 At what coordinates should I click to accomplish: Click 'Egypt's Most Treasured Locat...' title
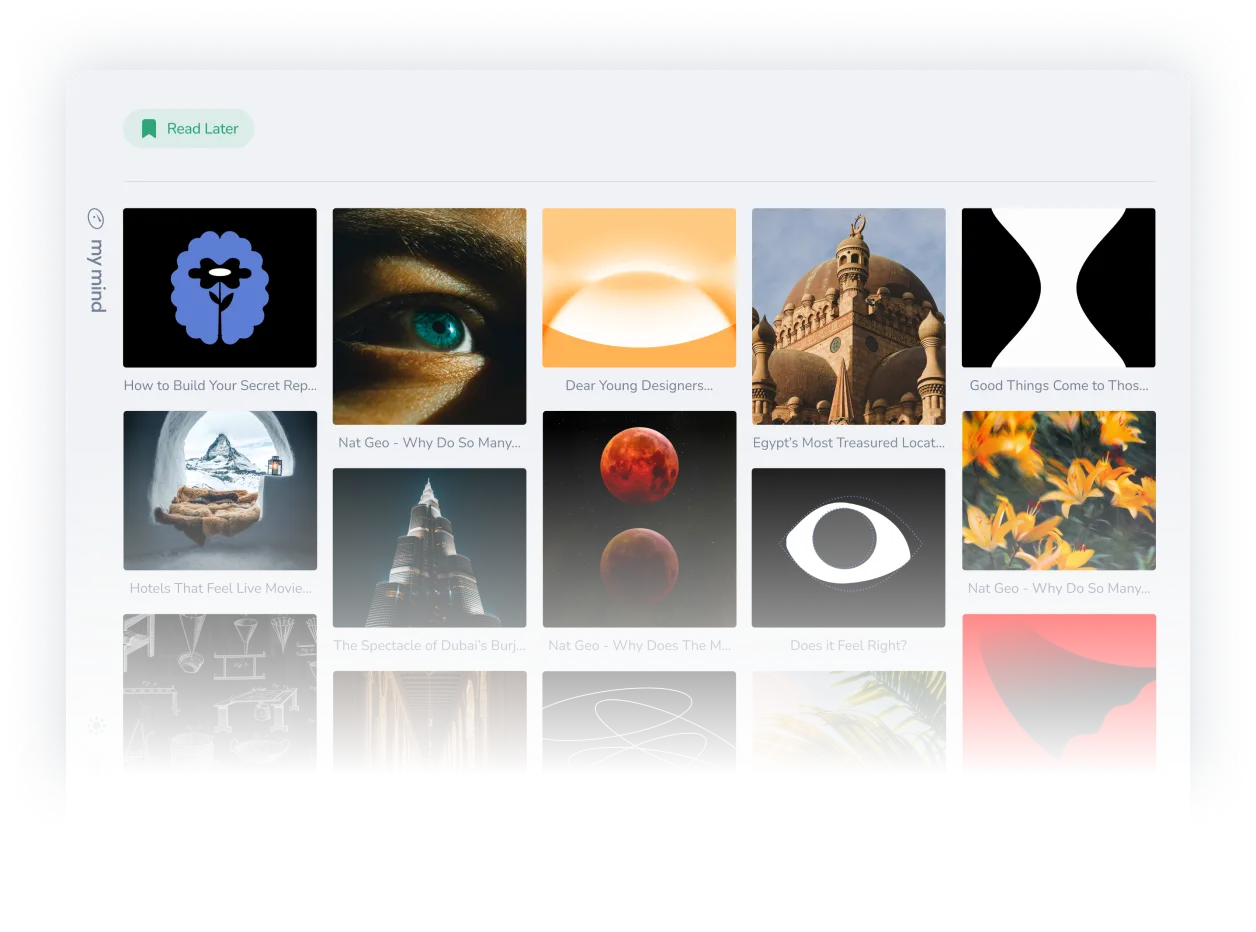pos(849,442)
